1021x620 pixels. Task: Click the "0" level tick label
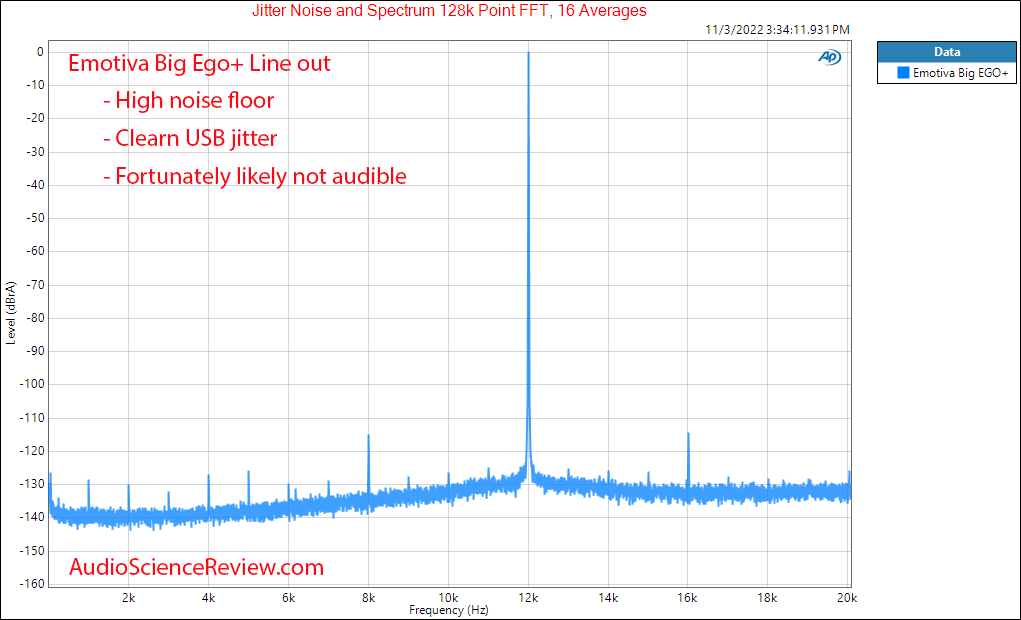tap(40, 52)
